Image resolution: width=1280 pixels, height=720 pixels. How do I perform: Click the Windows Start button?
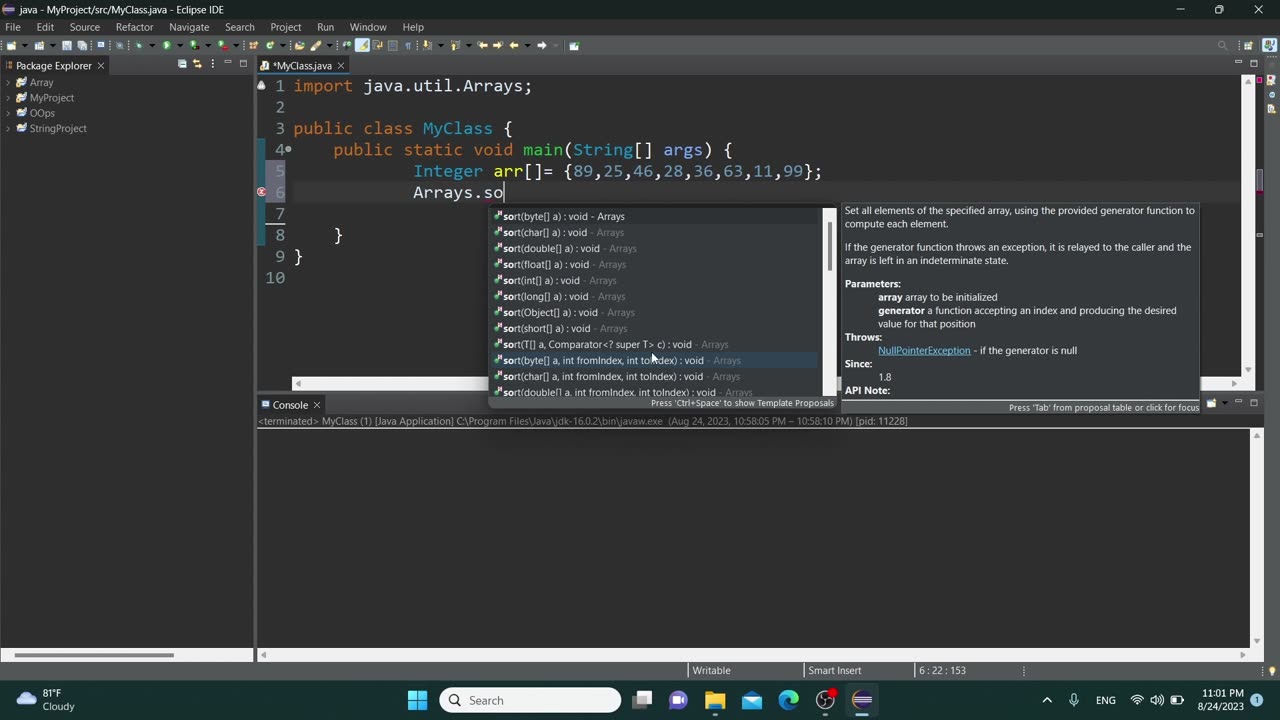pos(417,700)
